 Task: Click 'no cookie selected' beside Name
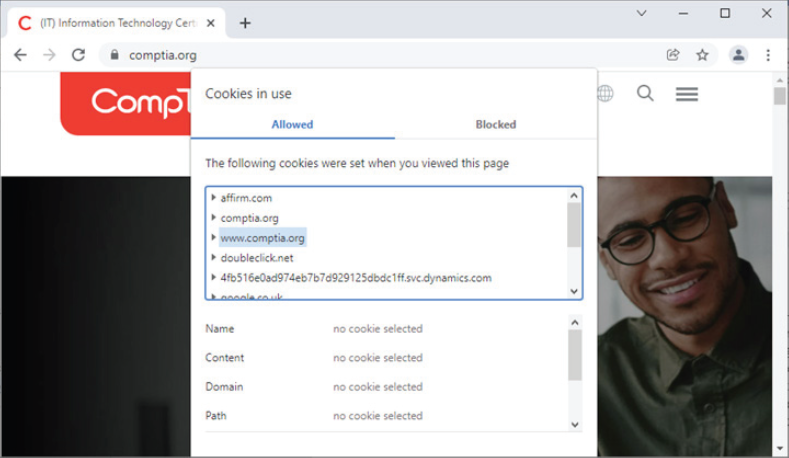click(377, 329)
